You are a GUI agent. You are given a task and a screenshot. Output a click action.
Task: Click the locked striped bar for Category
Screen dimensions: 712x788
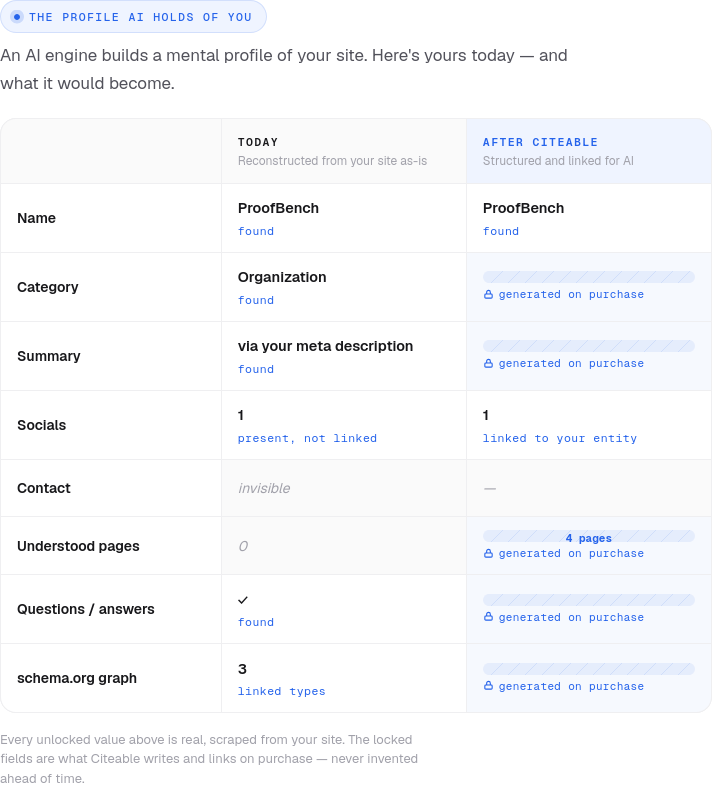tap(588, 277)
